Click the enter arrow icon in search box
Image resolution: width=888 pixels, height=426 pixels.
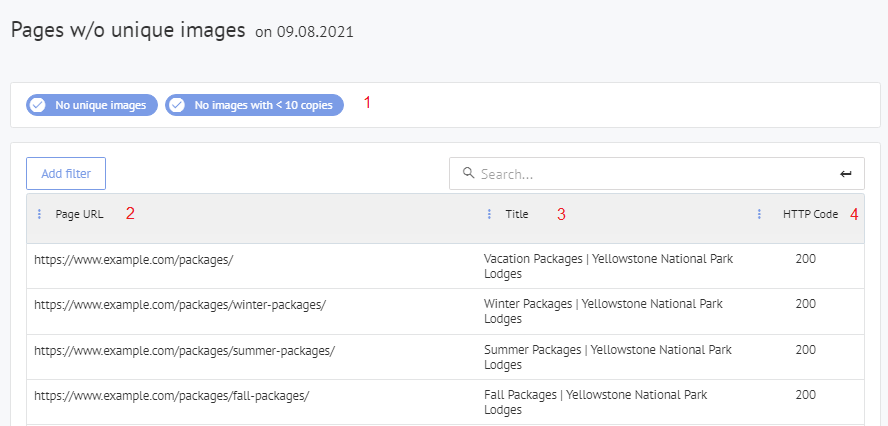(x=846, y=174)
